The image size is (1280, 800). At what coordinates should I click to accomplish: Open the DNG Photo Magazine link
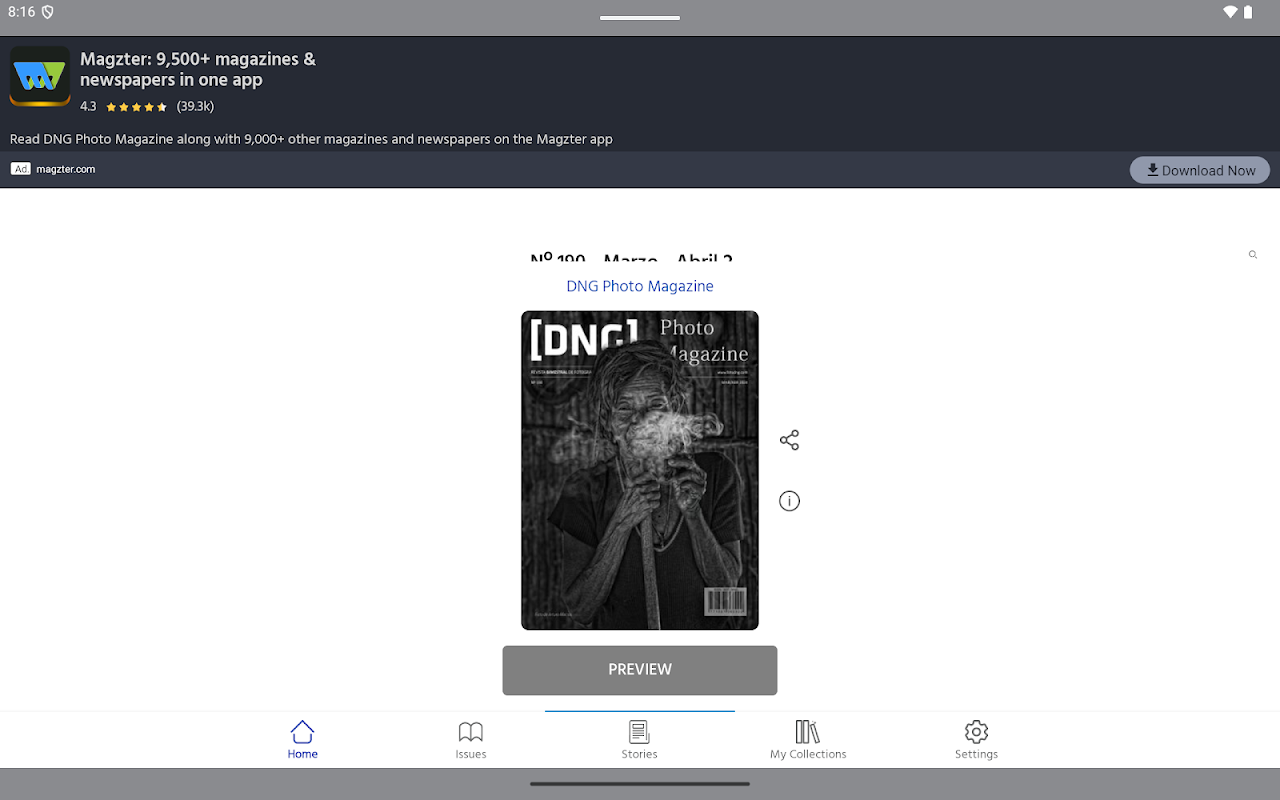tap(640, 286)
